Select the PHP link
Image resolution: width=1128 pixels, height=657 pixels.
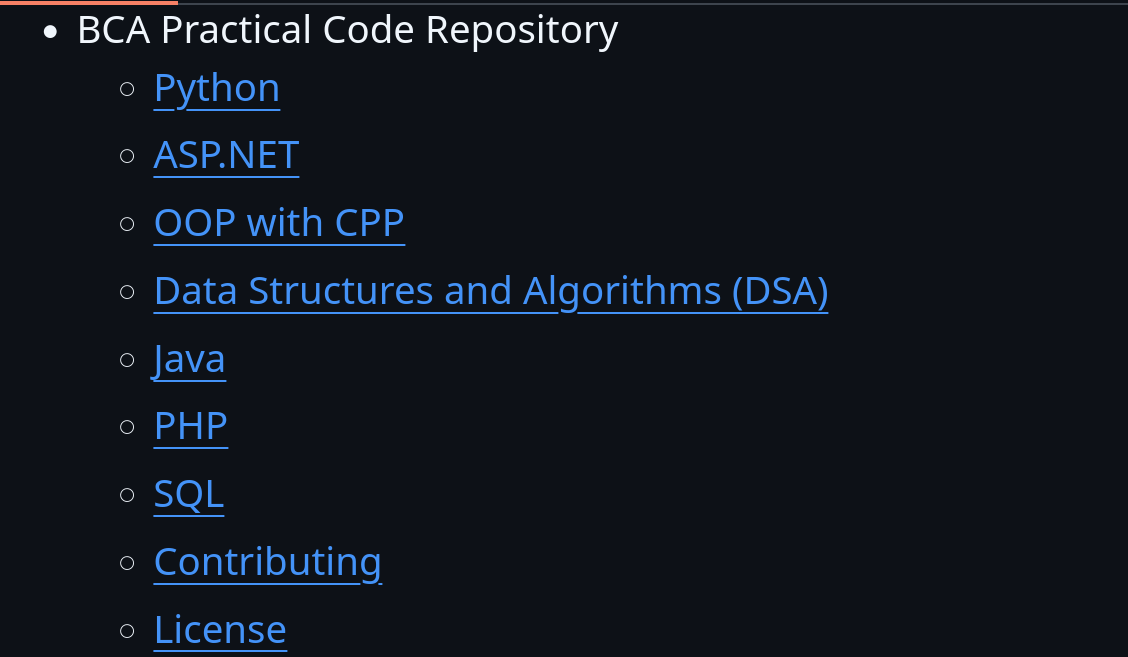(x=190, y=426)
